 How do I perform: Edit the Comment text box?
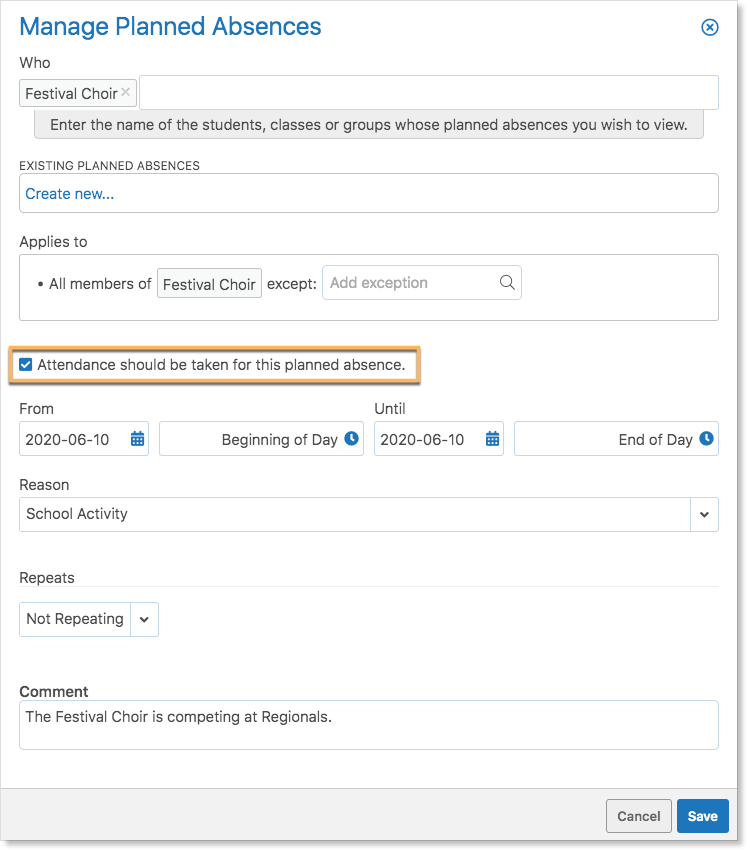click(369, 725)
